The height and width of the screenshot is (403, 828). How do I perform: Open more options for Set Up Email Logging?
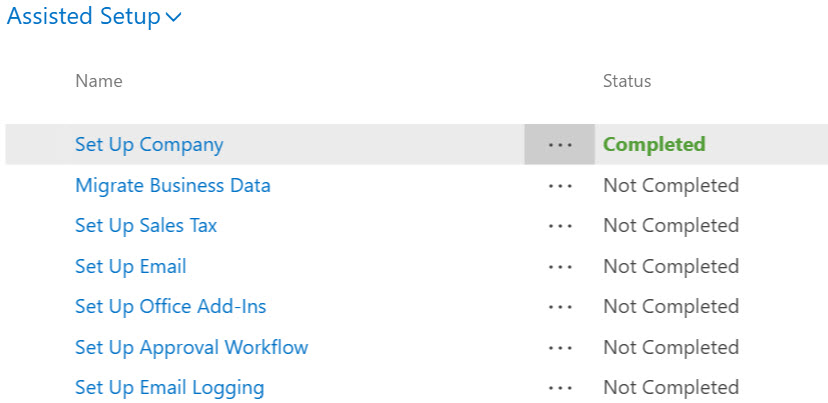tap(560, 388)
